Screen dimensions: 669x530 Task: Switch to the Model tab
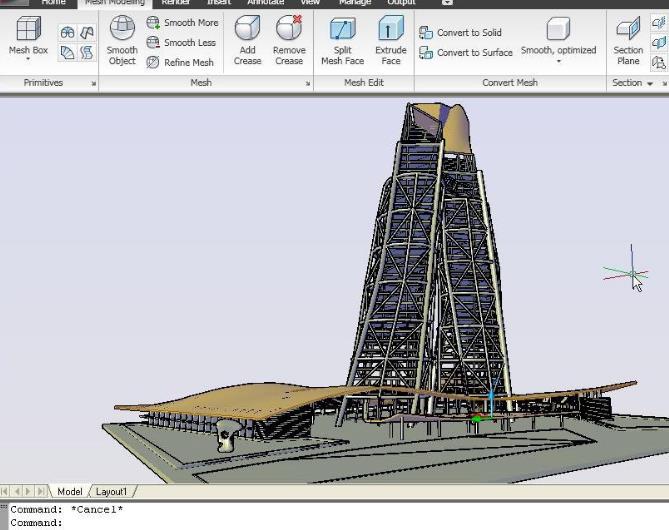(x=69, y=492)
